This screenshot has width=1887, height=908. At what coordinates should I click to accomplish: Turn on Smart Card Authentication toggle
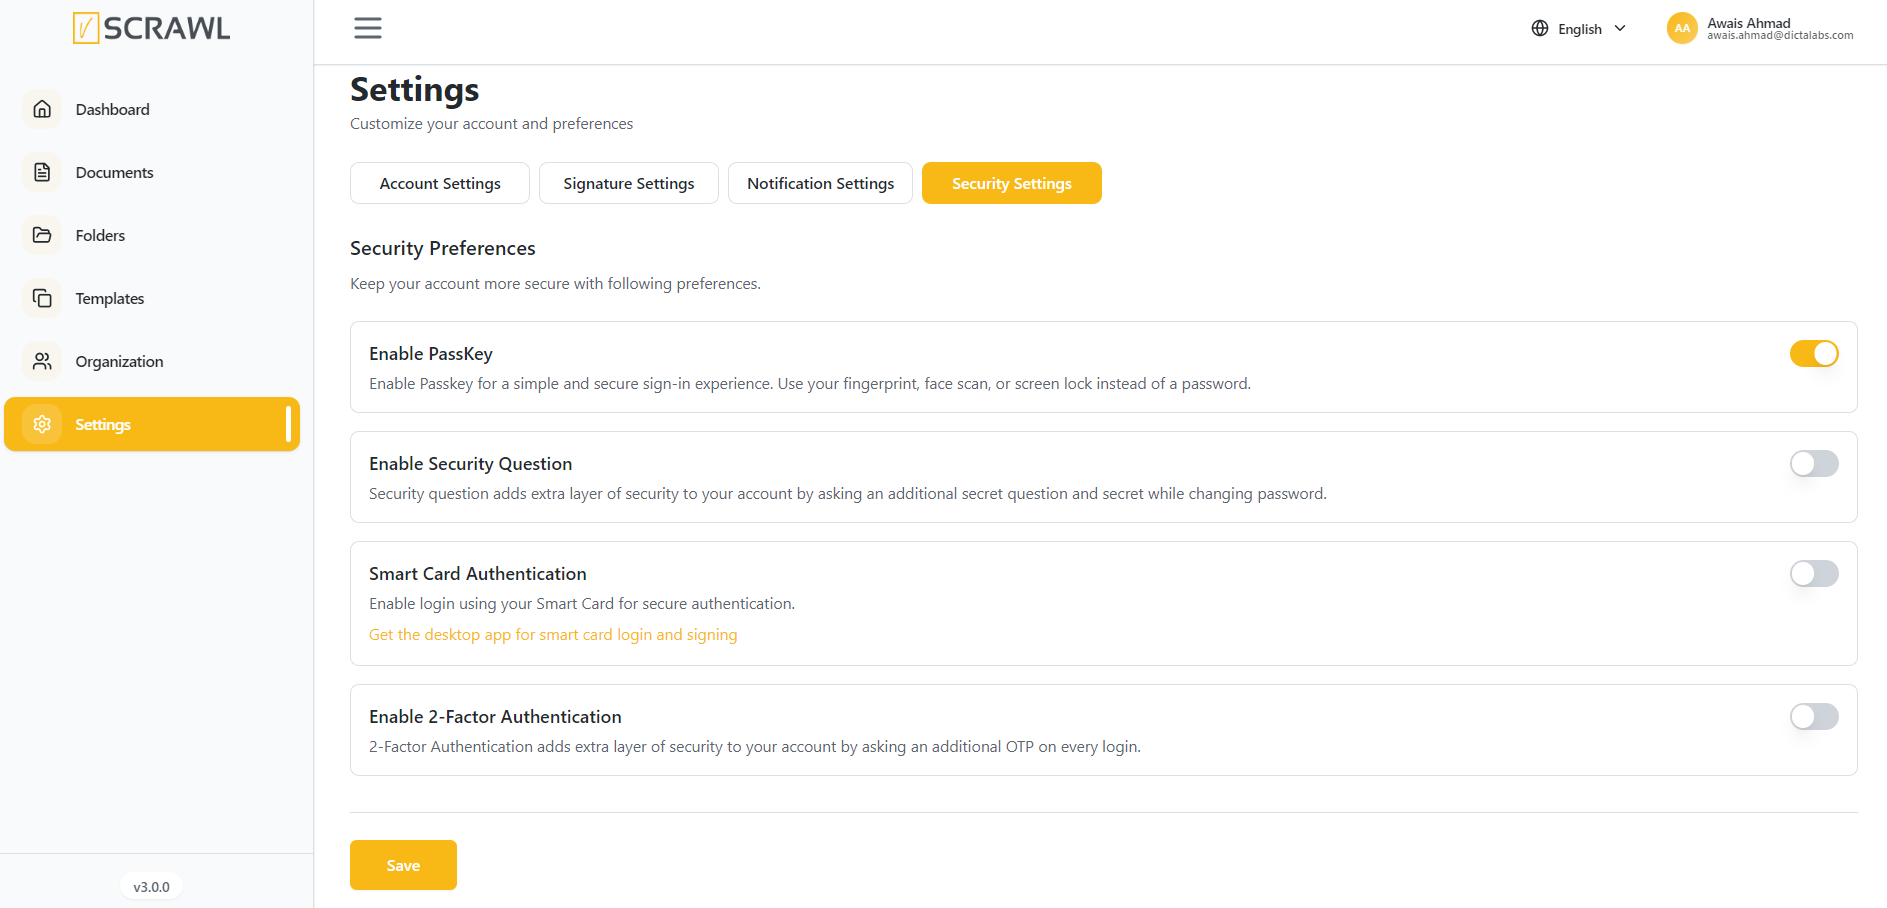pyautogui.click(x=1814, y=573)
